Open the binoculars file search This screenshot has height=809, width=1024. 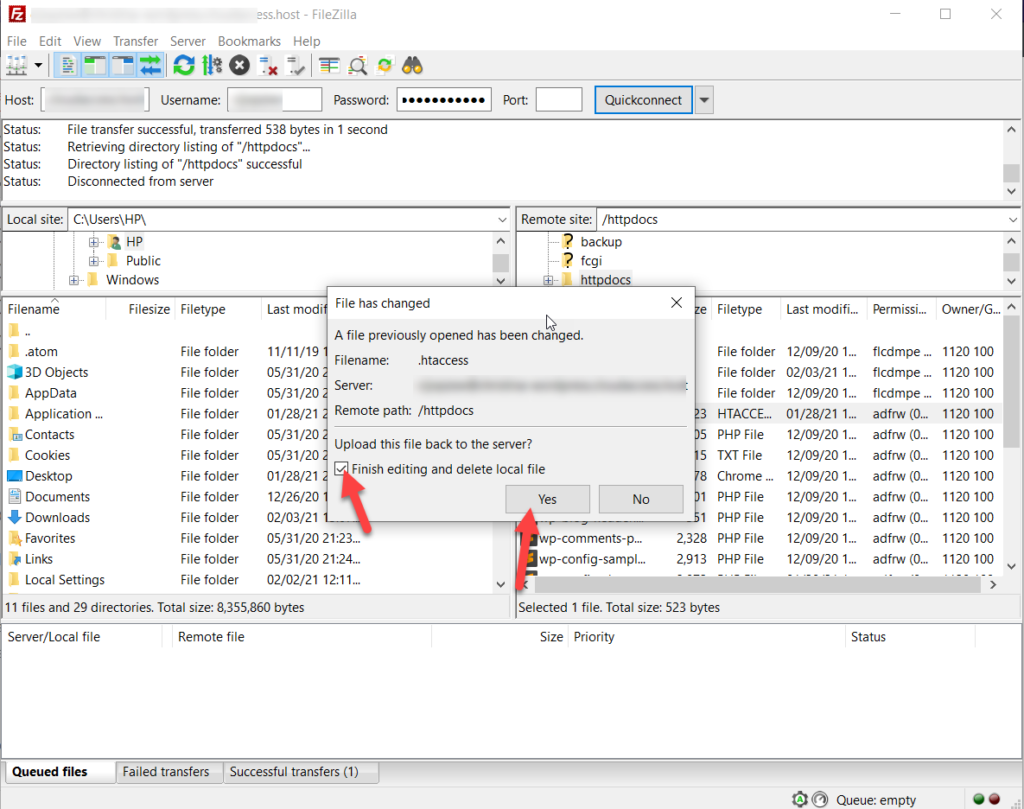coord(412,66)
